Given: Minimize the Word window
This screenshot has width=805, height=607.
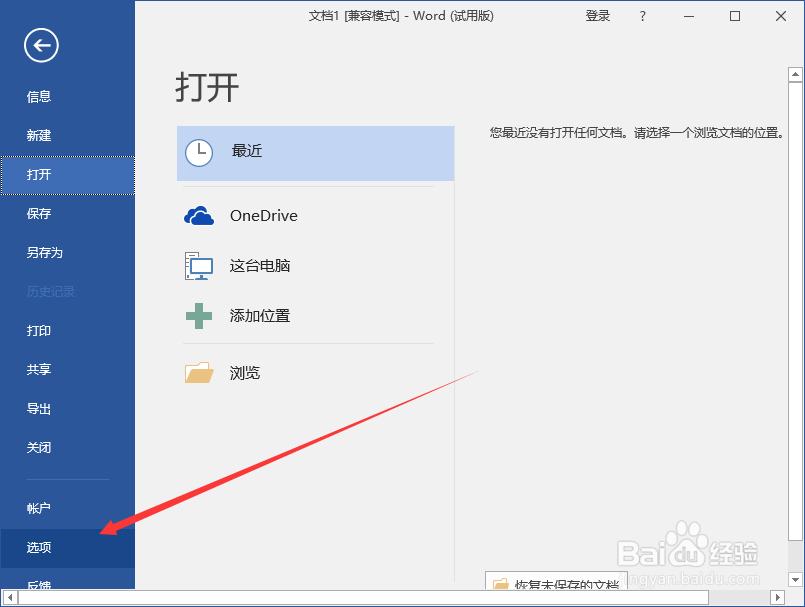Looking at the screenshot, I should (x=689, y=16).
